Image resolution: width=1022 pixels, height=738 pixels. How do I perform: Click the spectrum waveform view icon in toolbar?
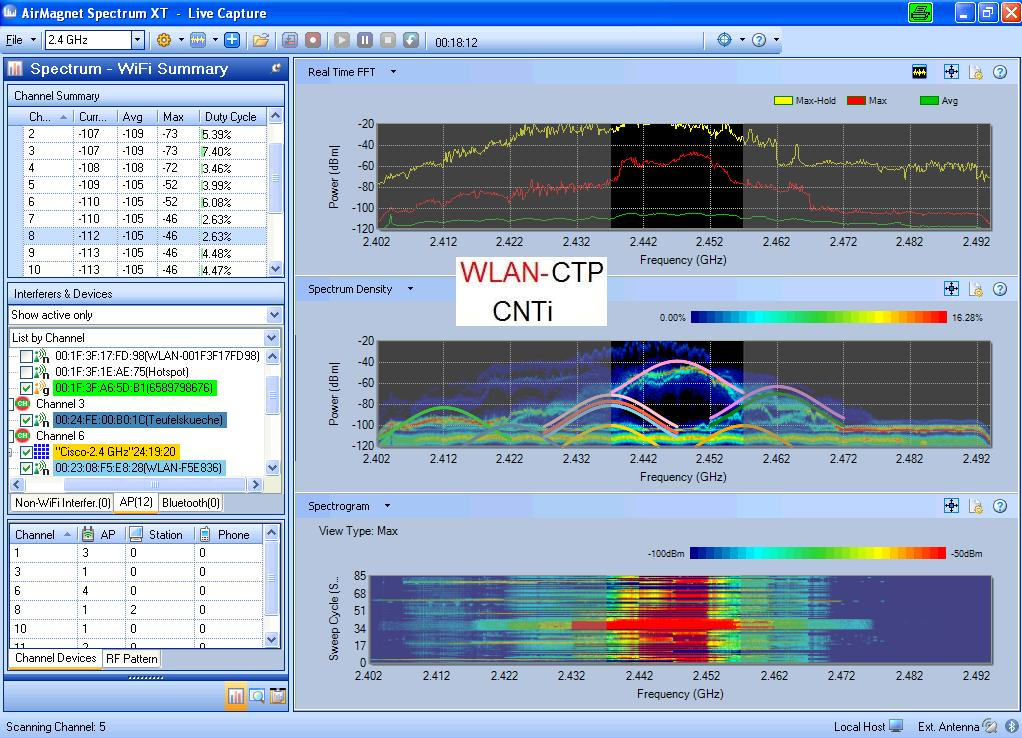click(197, 40)
